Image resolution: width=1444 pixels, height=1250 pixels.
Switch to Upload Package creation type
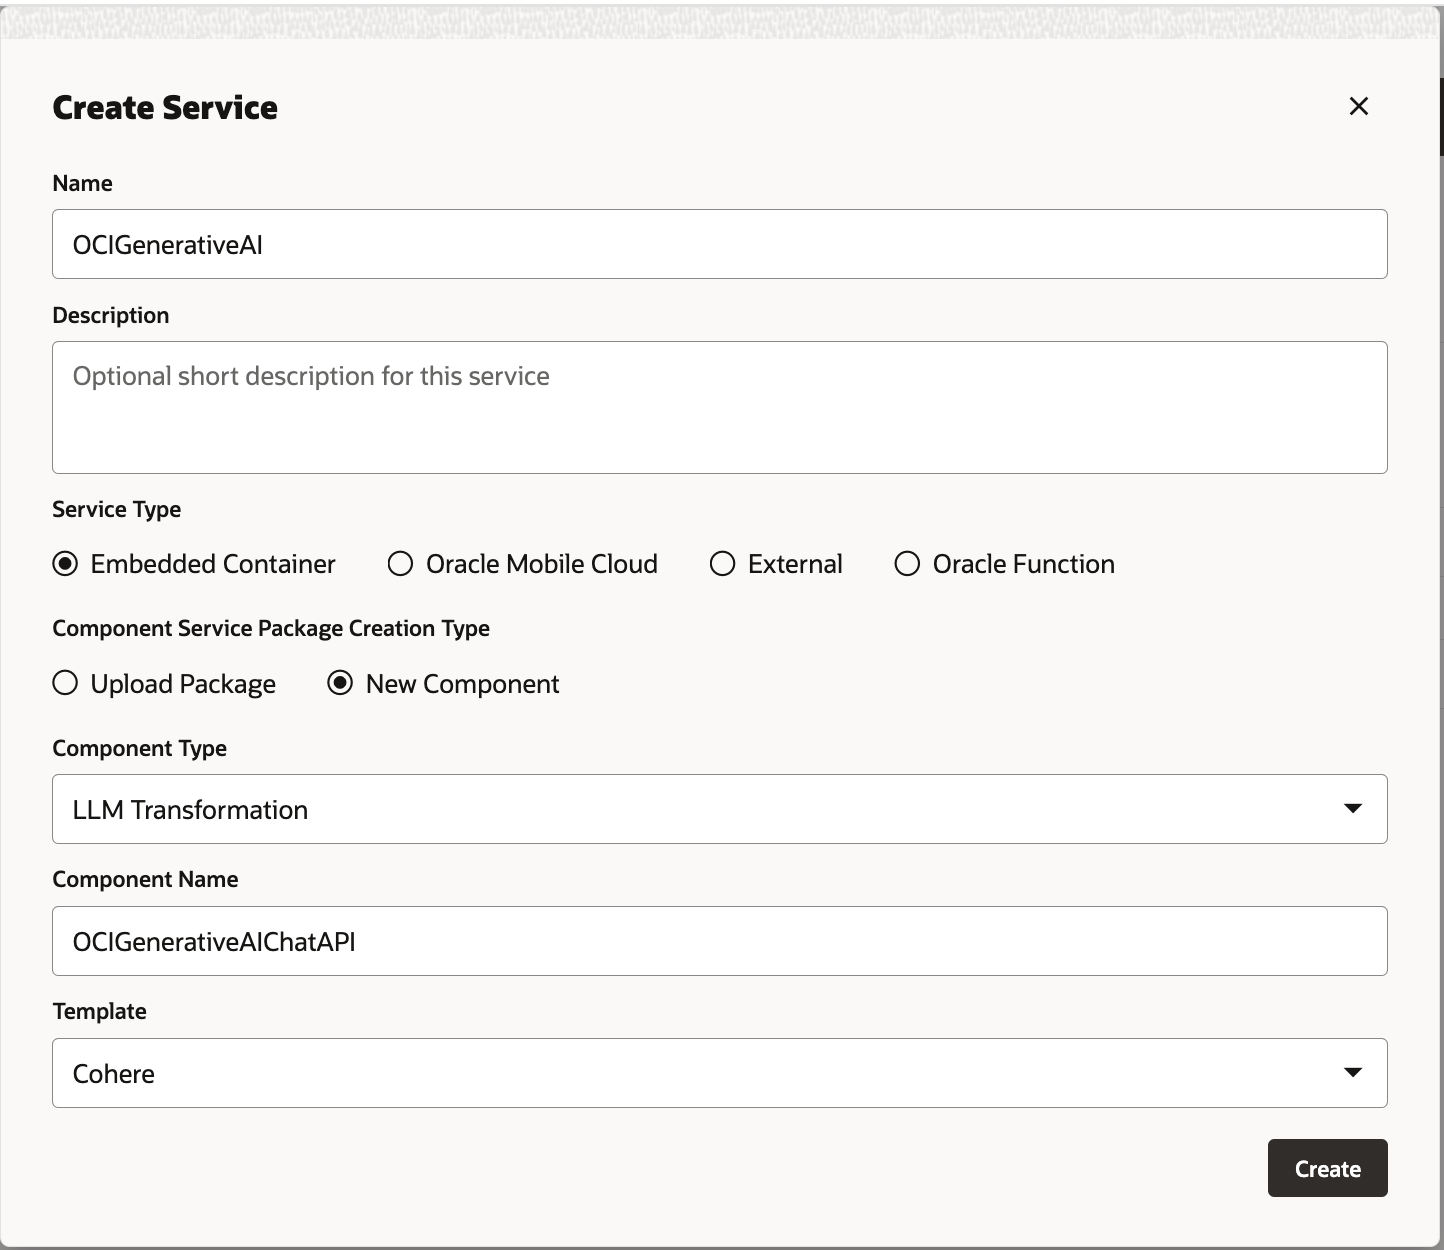(66, 684)
